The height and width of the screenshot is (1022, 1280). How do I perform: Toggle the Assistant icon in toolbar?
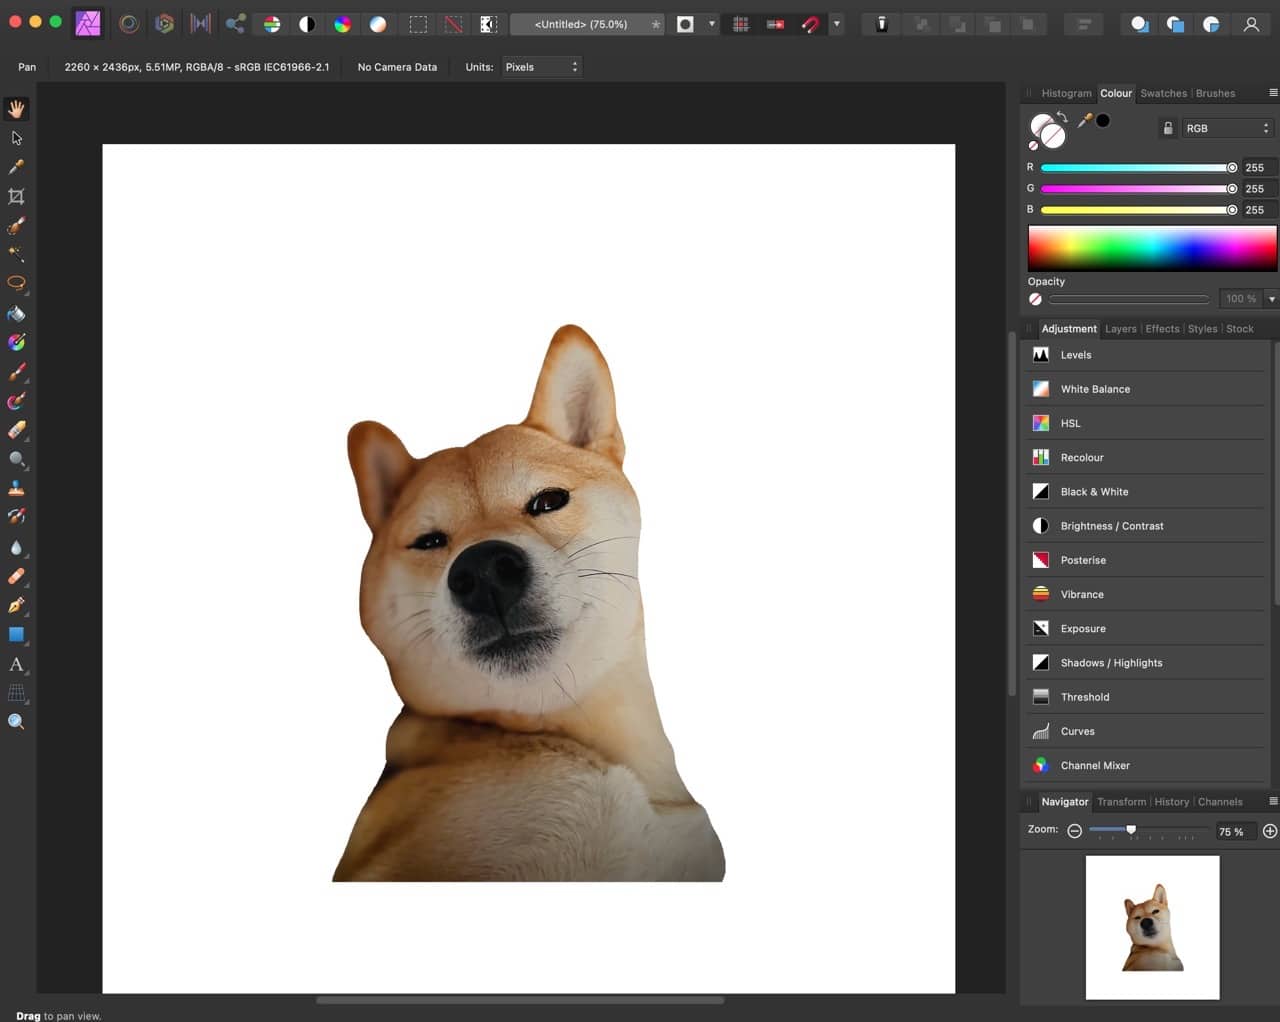point(881,24)
